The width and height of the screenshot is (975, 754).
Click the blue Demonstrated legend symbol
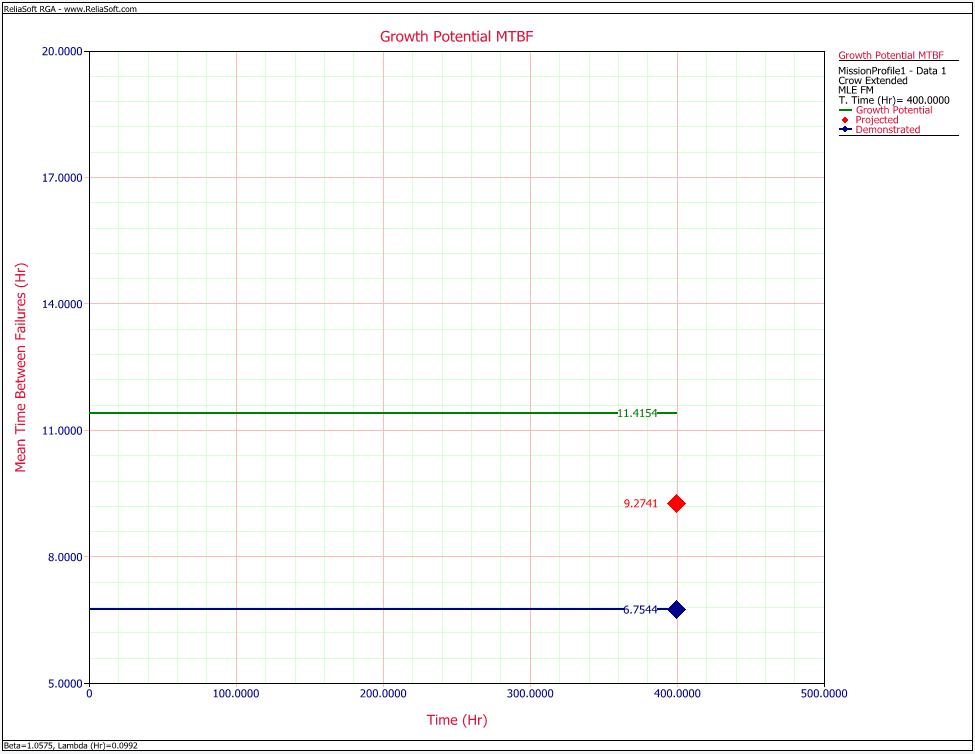point(845,129)
